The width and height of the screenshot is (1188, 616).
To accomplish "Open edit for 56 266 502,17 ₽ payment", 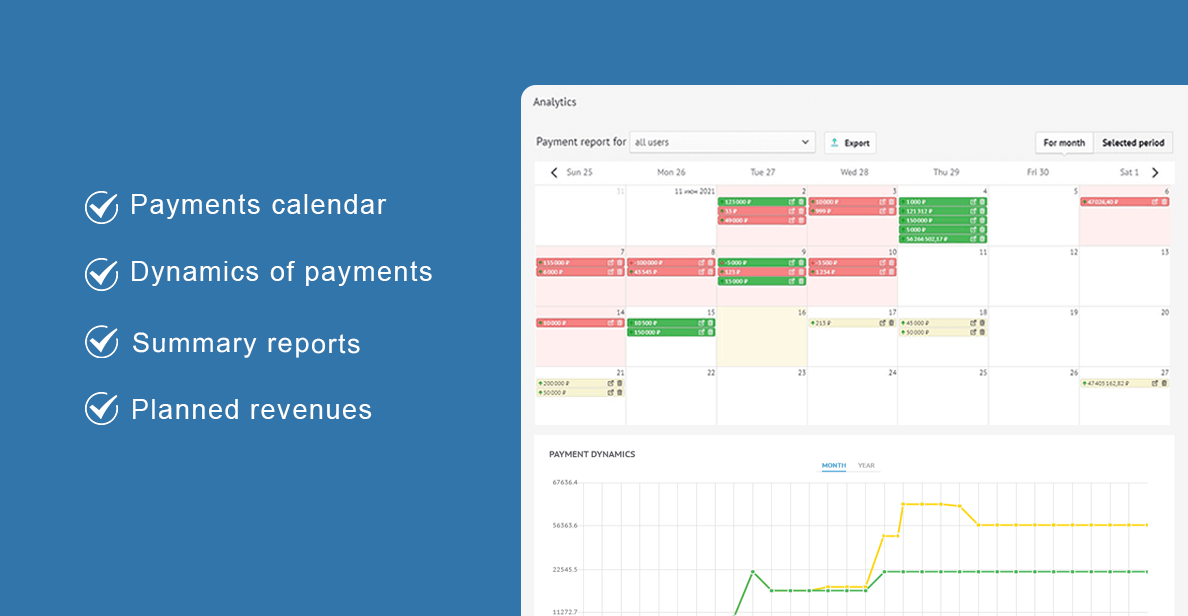I will coord(972,239).
